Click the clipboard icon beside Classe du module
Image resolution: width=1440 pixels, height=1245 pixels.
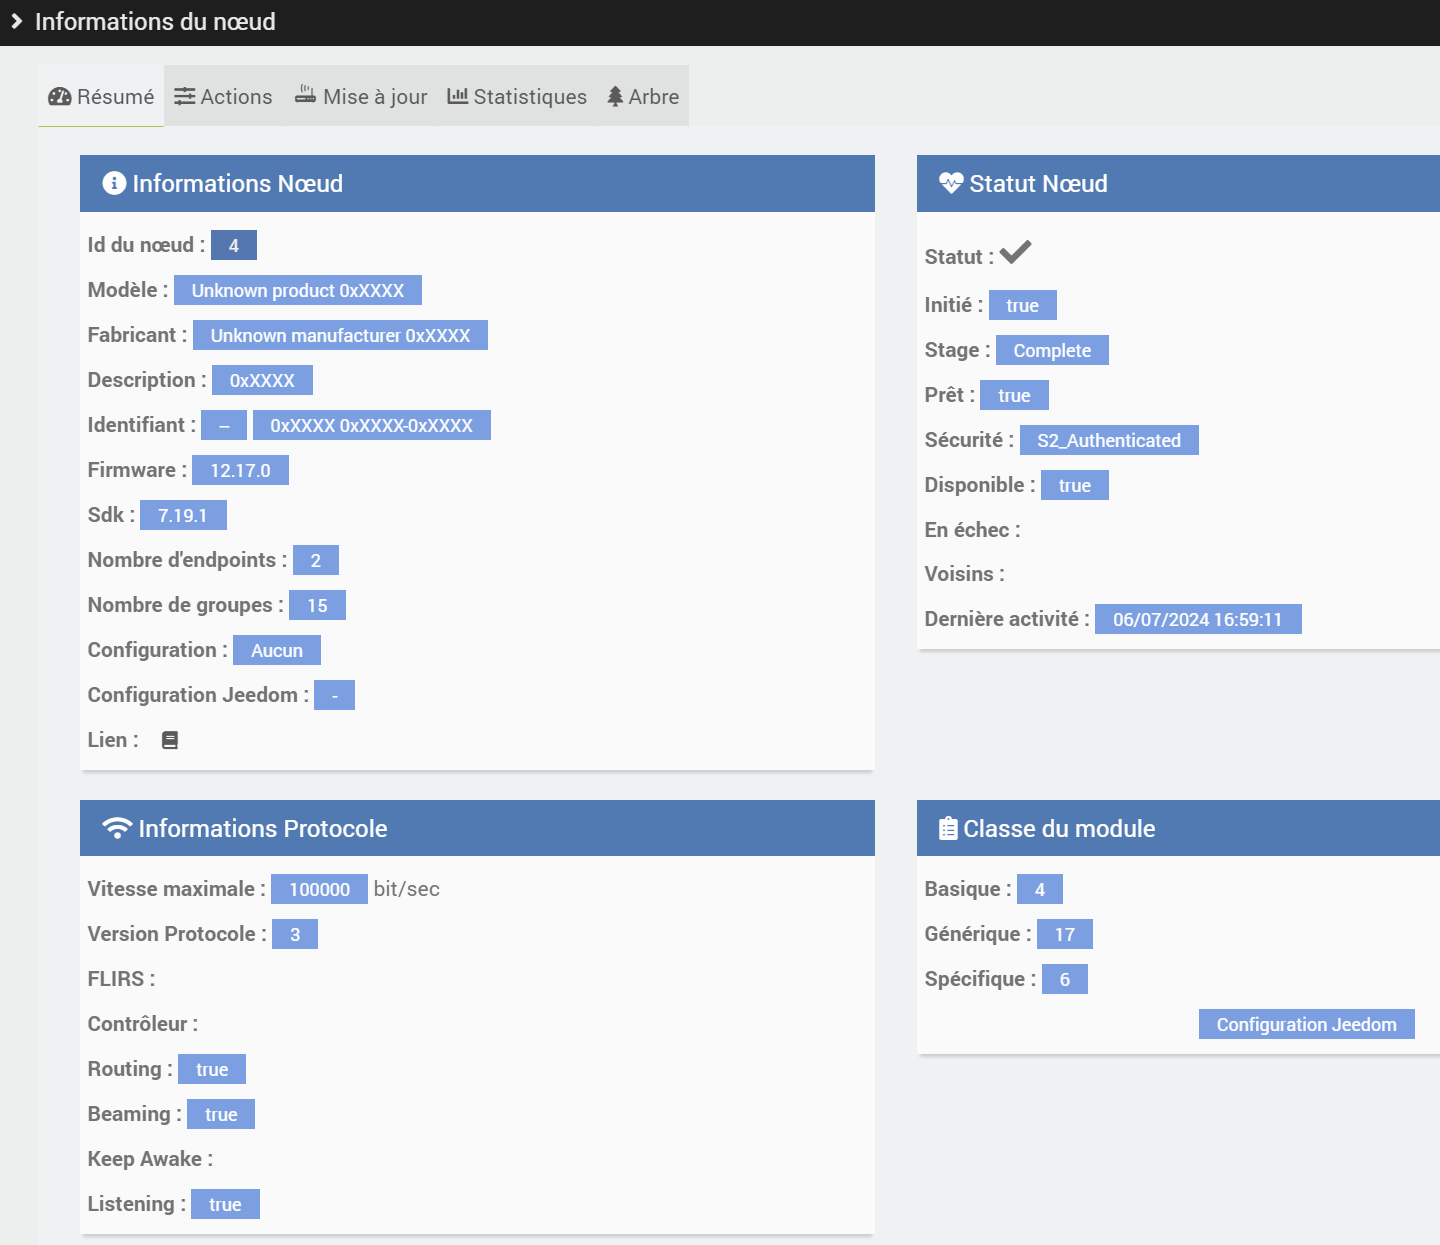(948, 828)
